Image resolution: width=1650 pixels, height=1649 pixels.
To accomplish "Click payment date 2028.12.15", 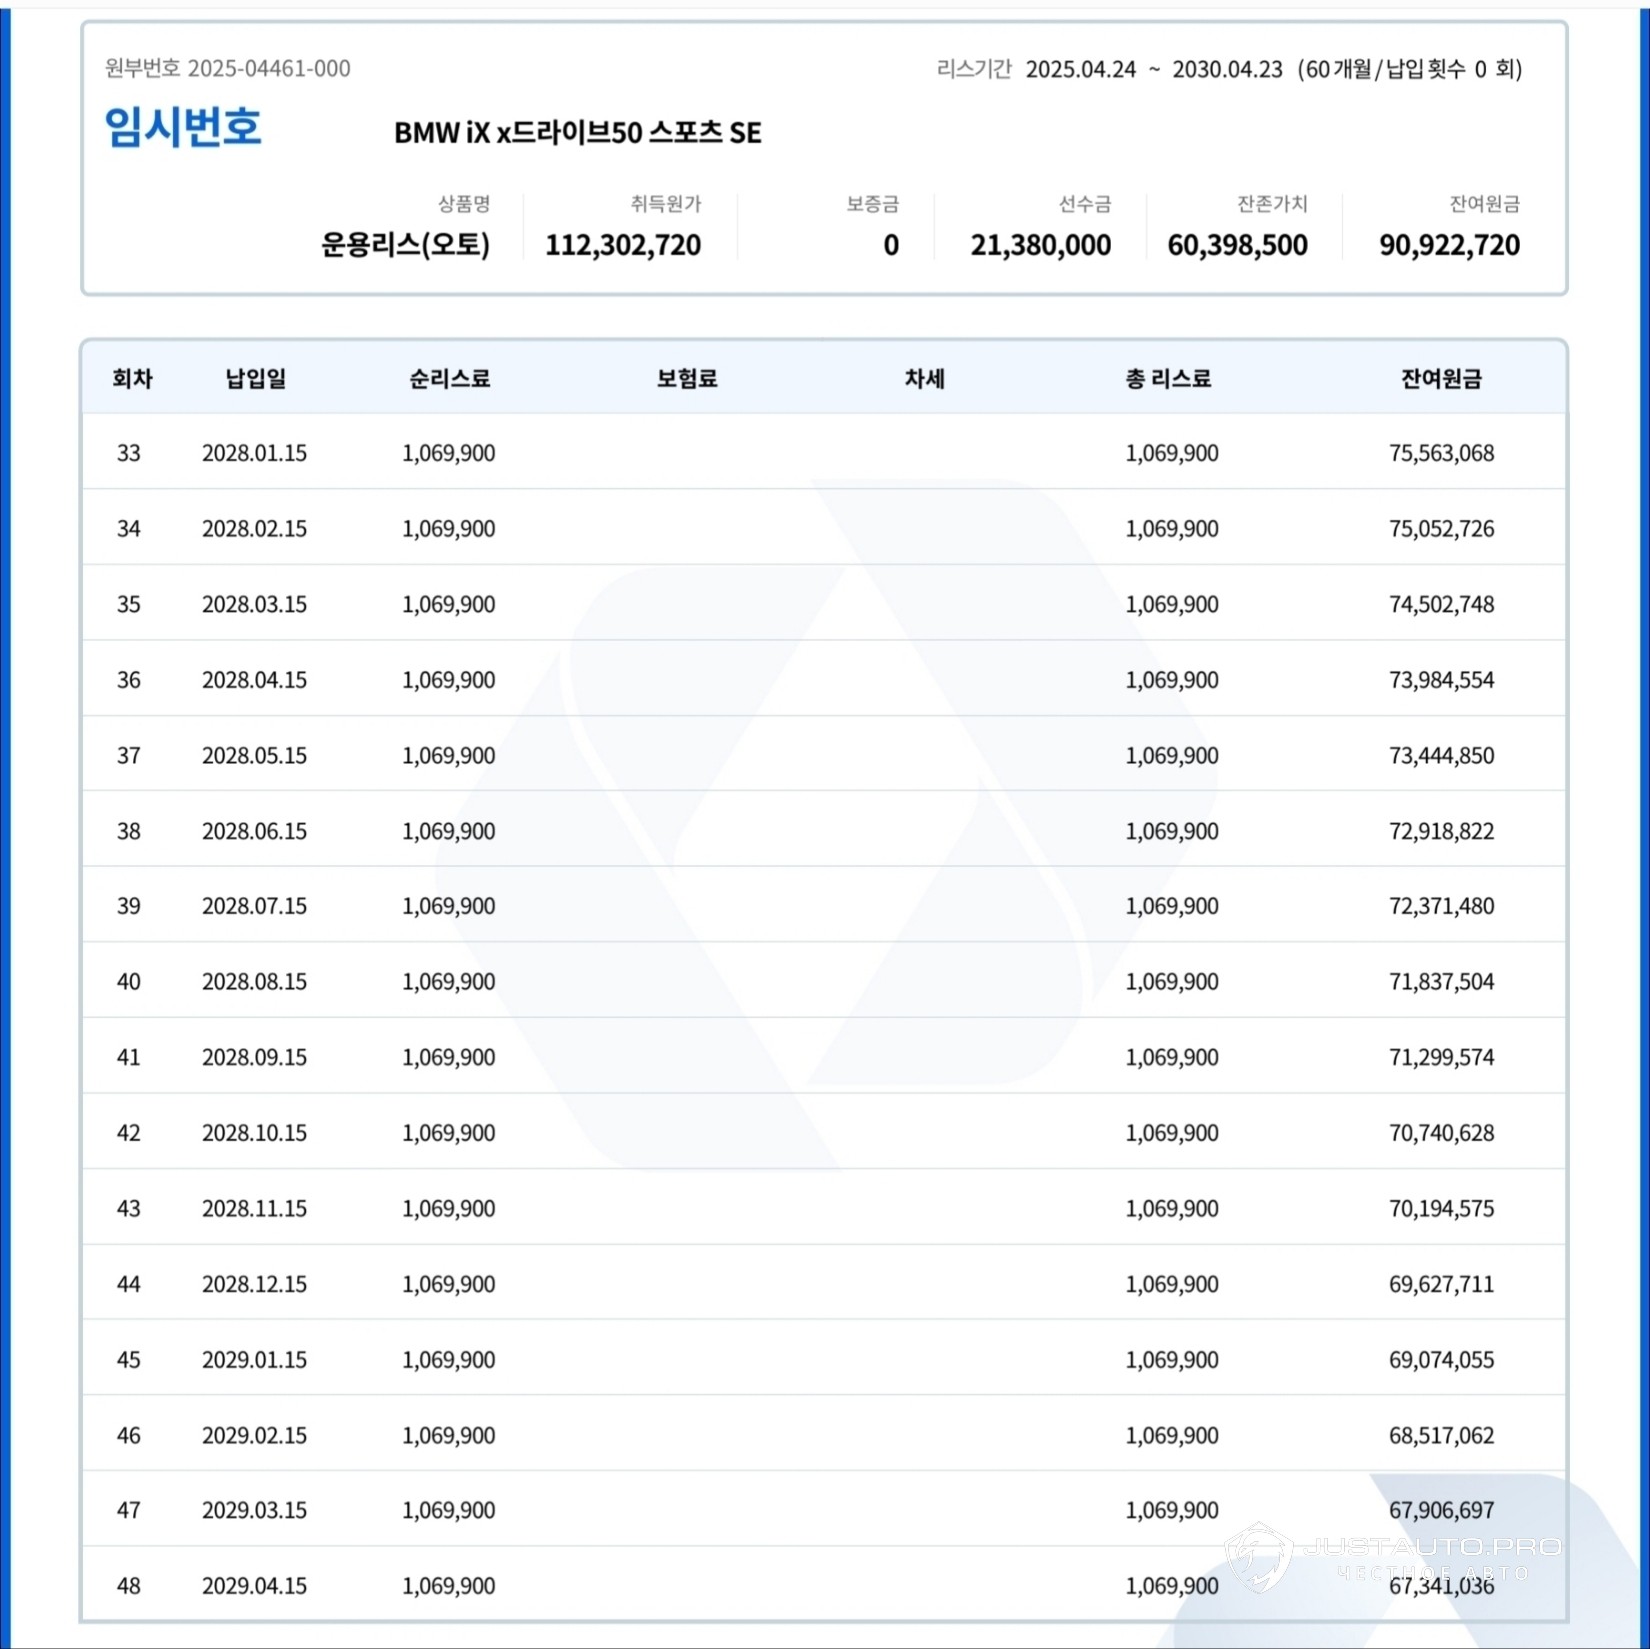I will [254, 1285].
